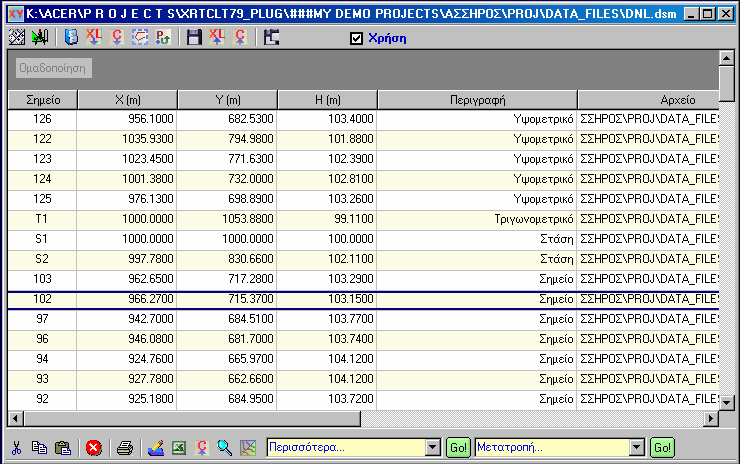The height and width of the screenshot is (464, 740).
Task: Delete using the red X circle icon
Action: click(x=93, y=447)
